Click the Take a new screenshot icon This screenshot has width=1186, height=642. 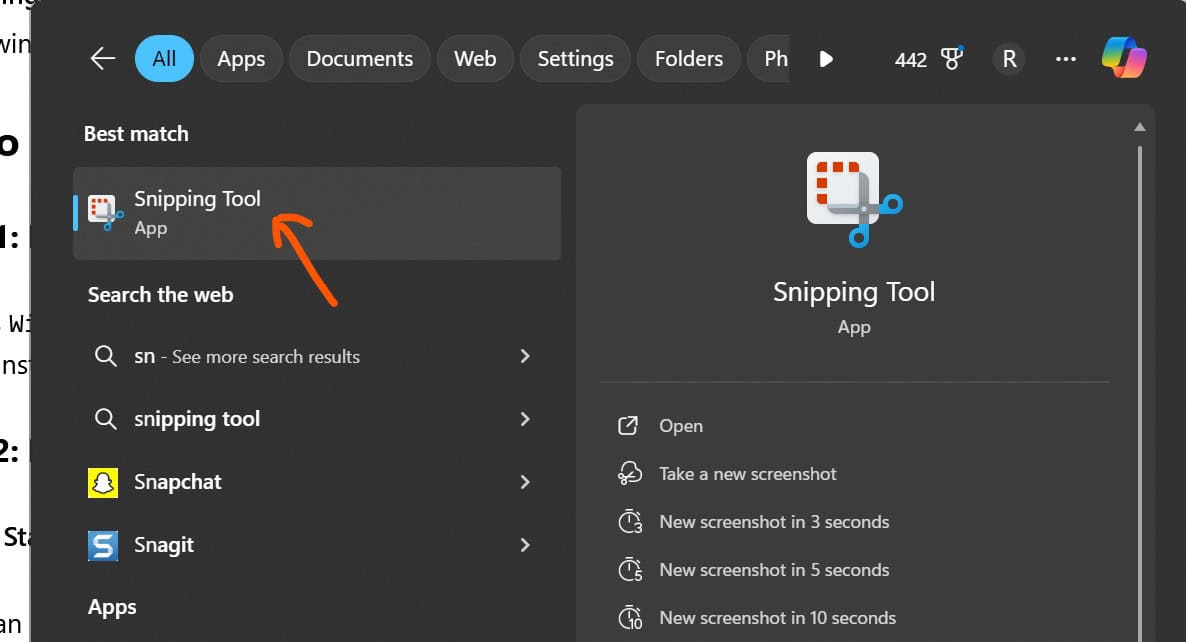629,473
